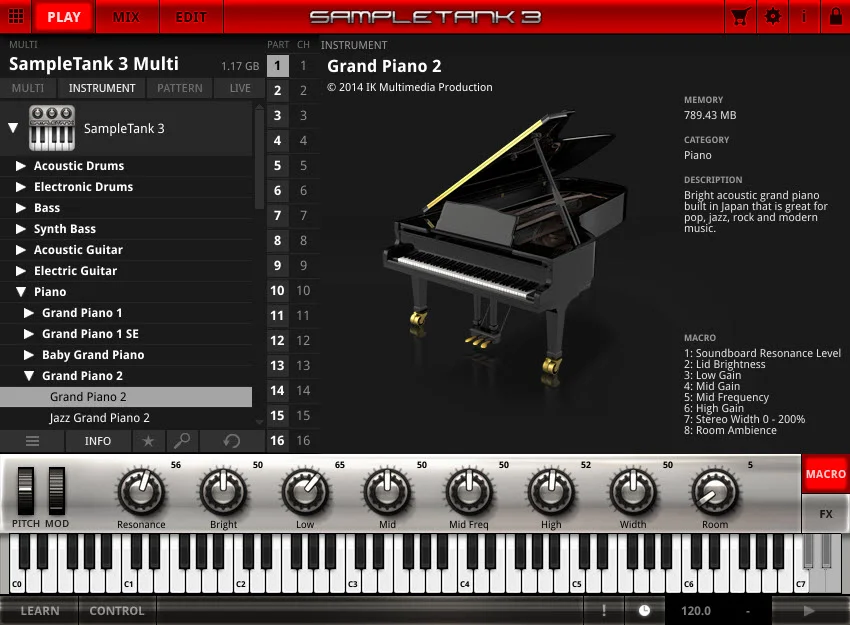
Task: Toggle the MACRO panel button
Action: pos(825,473)
